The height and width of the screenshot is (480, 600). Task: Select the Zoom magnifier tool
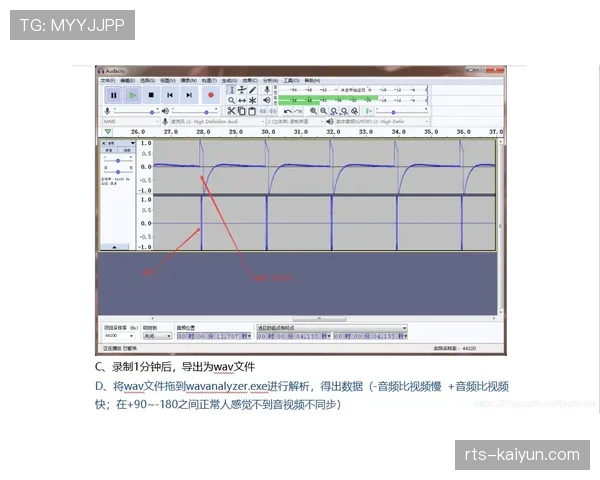[231, 100]
